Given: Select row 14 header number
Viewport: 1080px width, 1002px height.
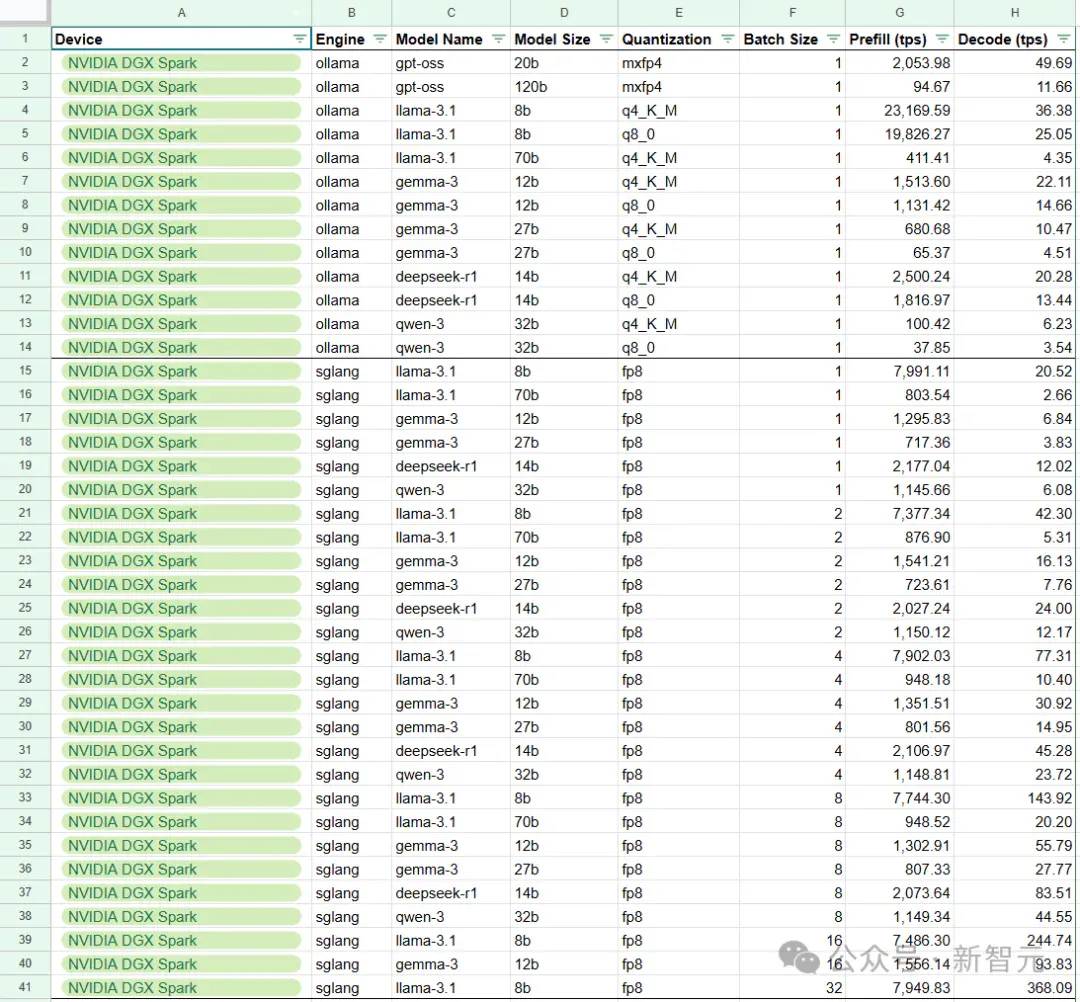Looking at the screenshot, I should pyautogui.click(x=25, y=346).
